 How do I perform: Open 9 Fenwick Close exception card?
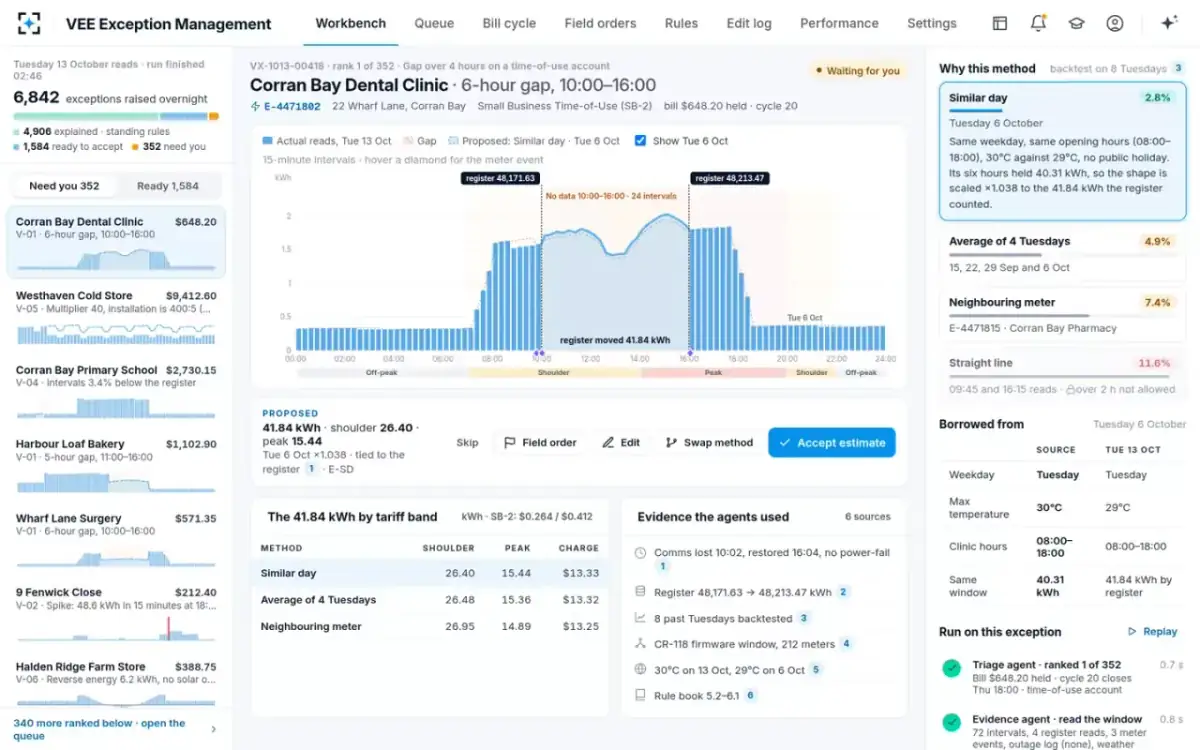tap(116, 613)
